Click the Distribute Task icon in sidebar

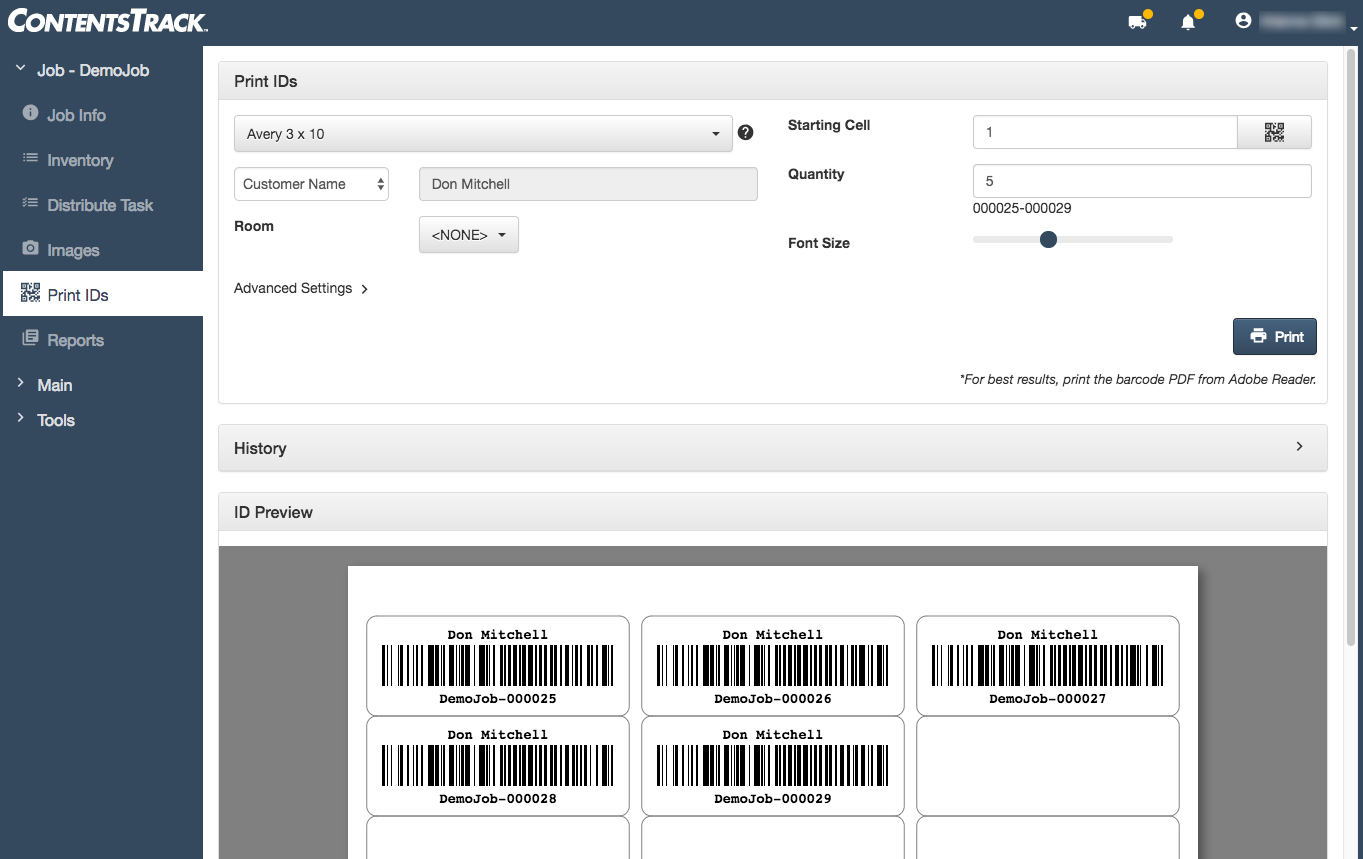pyautogui.click(x=30, y=204)
